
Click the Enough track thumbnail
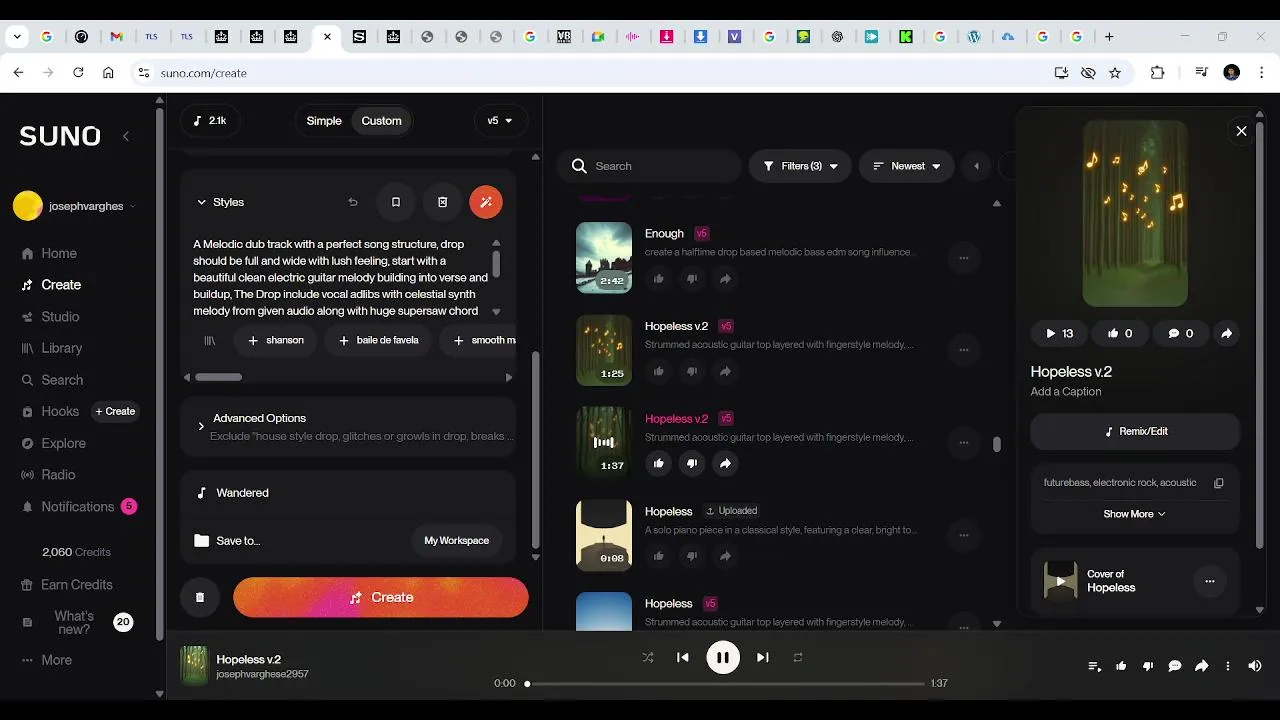pos(604,258)
